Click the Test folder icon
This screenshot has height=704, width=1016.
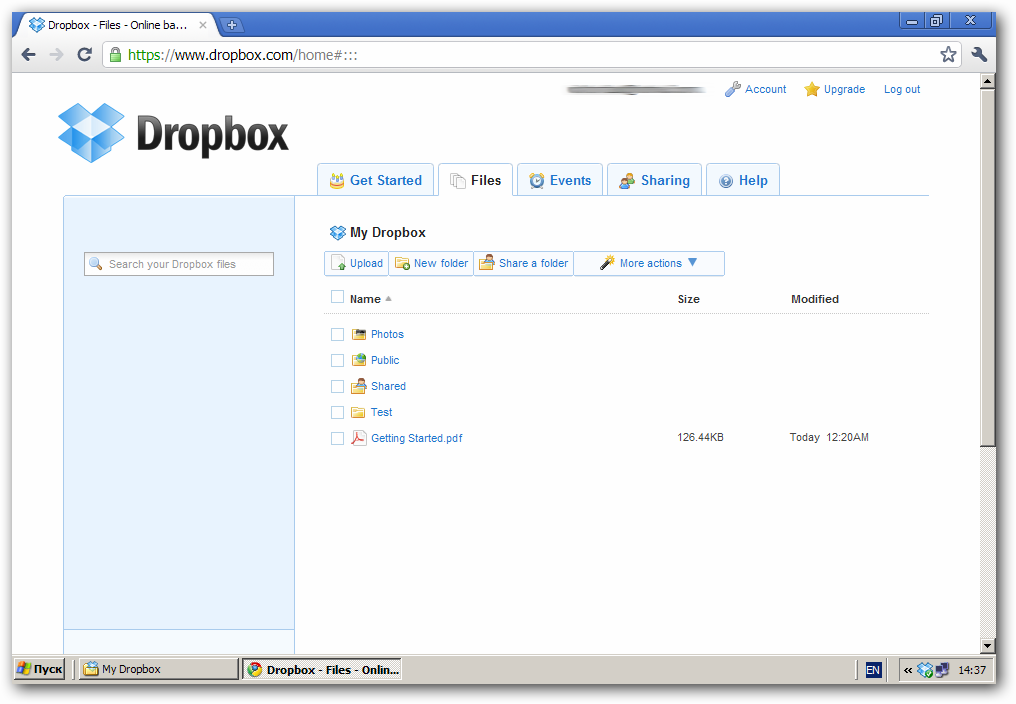[358, 412]
